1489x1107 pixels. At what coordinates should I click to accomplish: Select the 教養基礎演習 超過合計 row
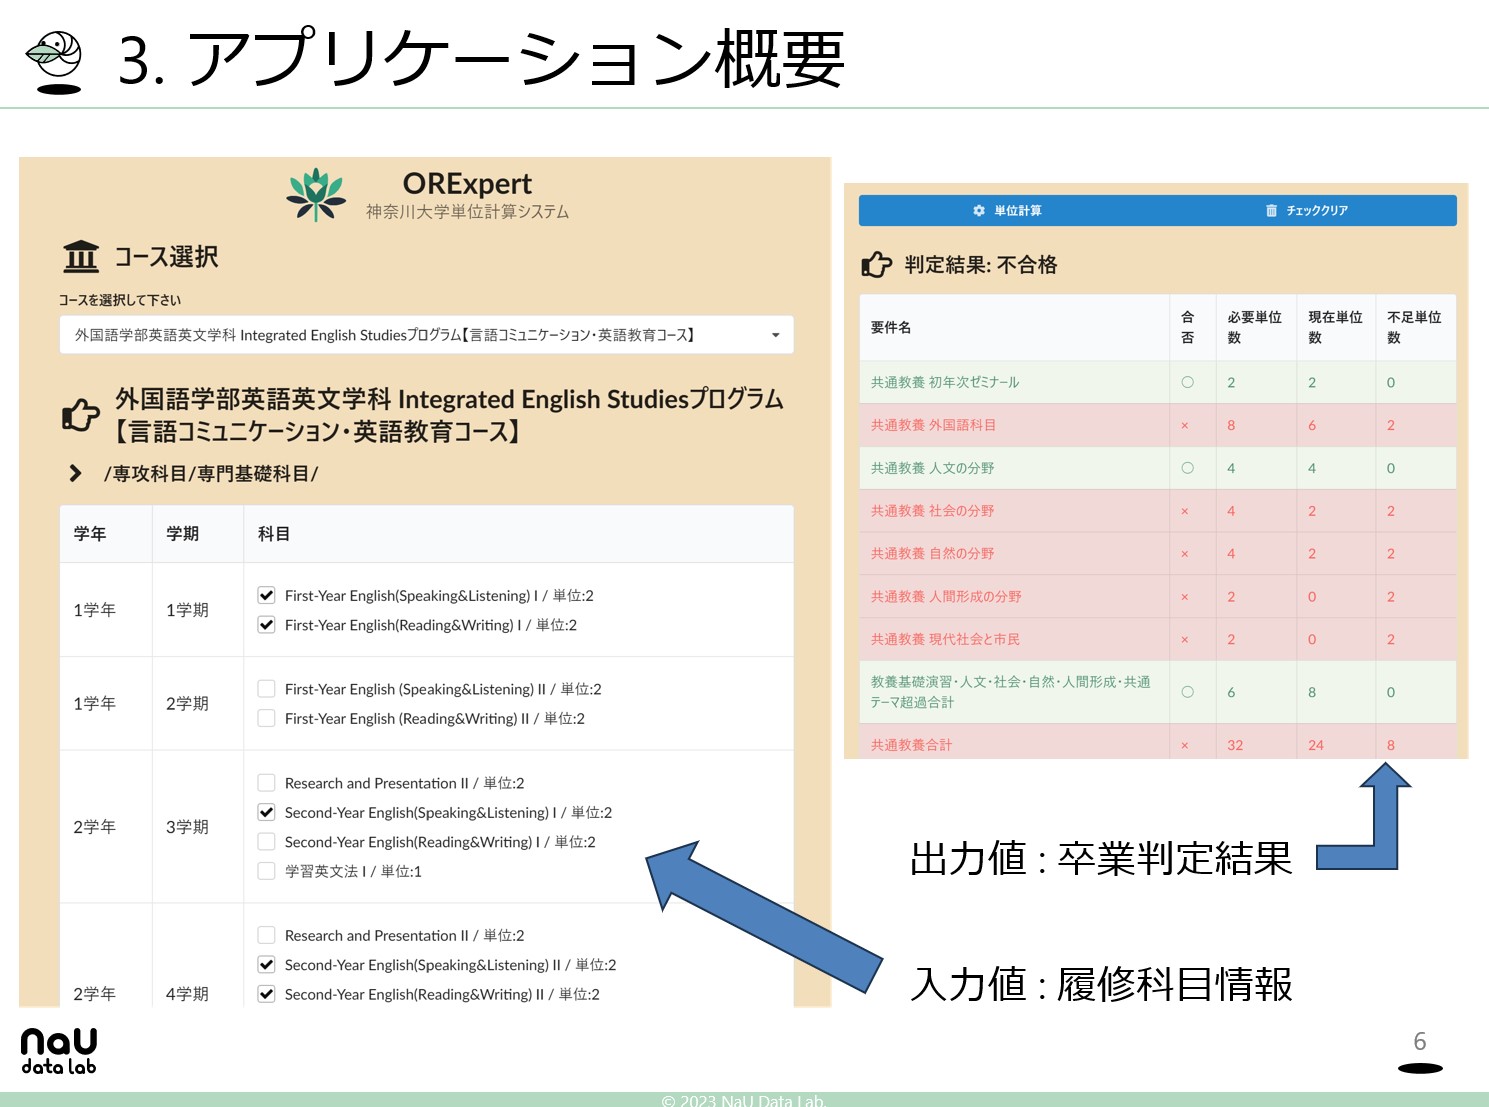(x=1157, y=692)
